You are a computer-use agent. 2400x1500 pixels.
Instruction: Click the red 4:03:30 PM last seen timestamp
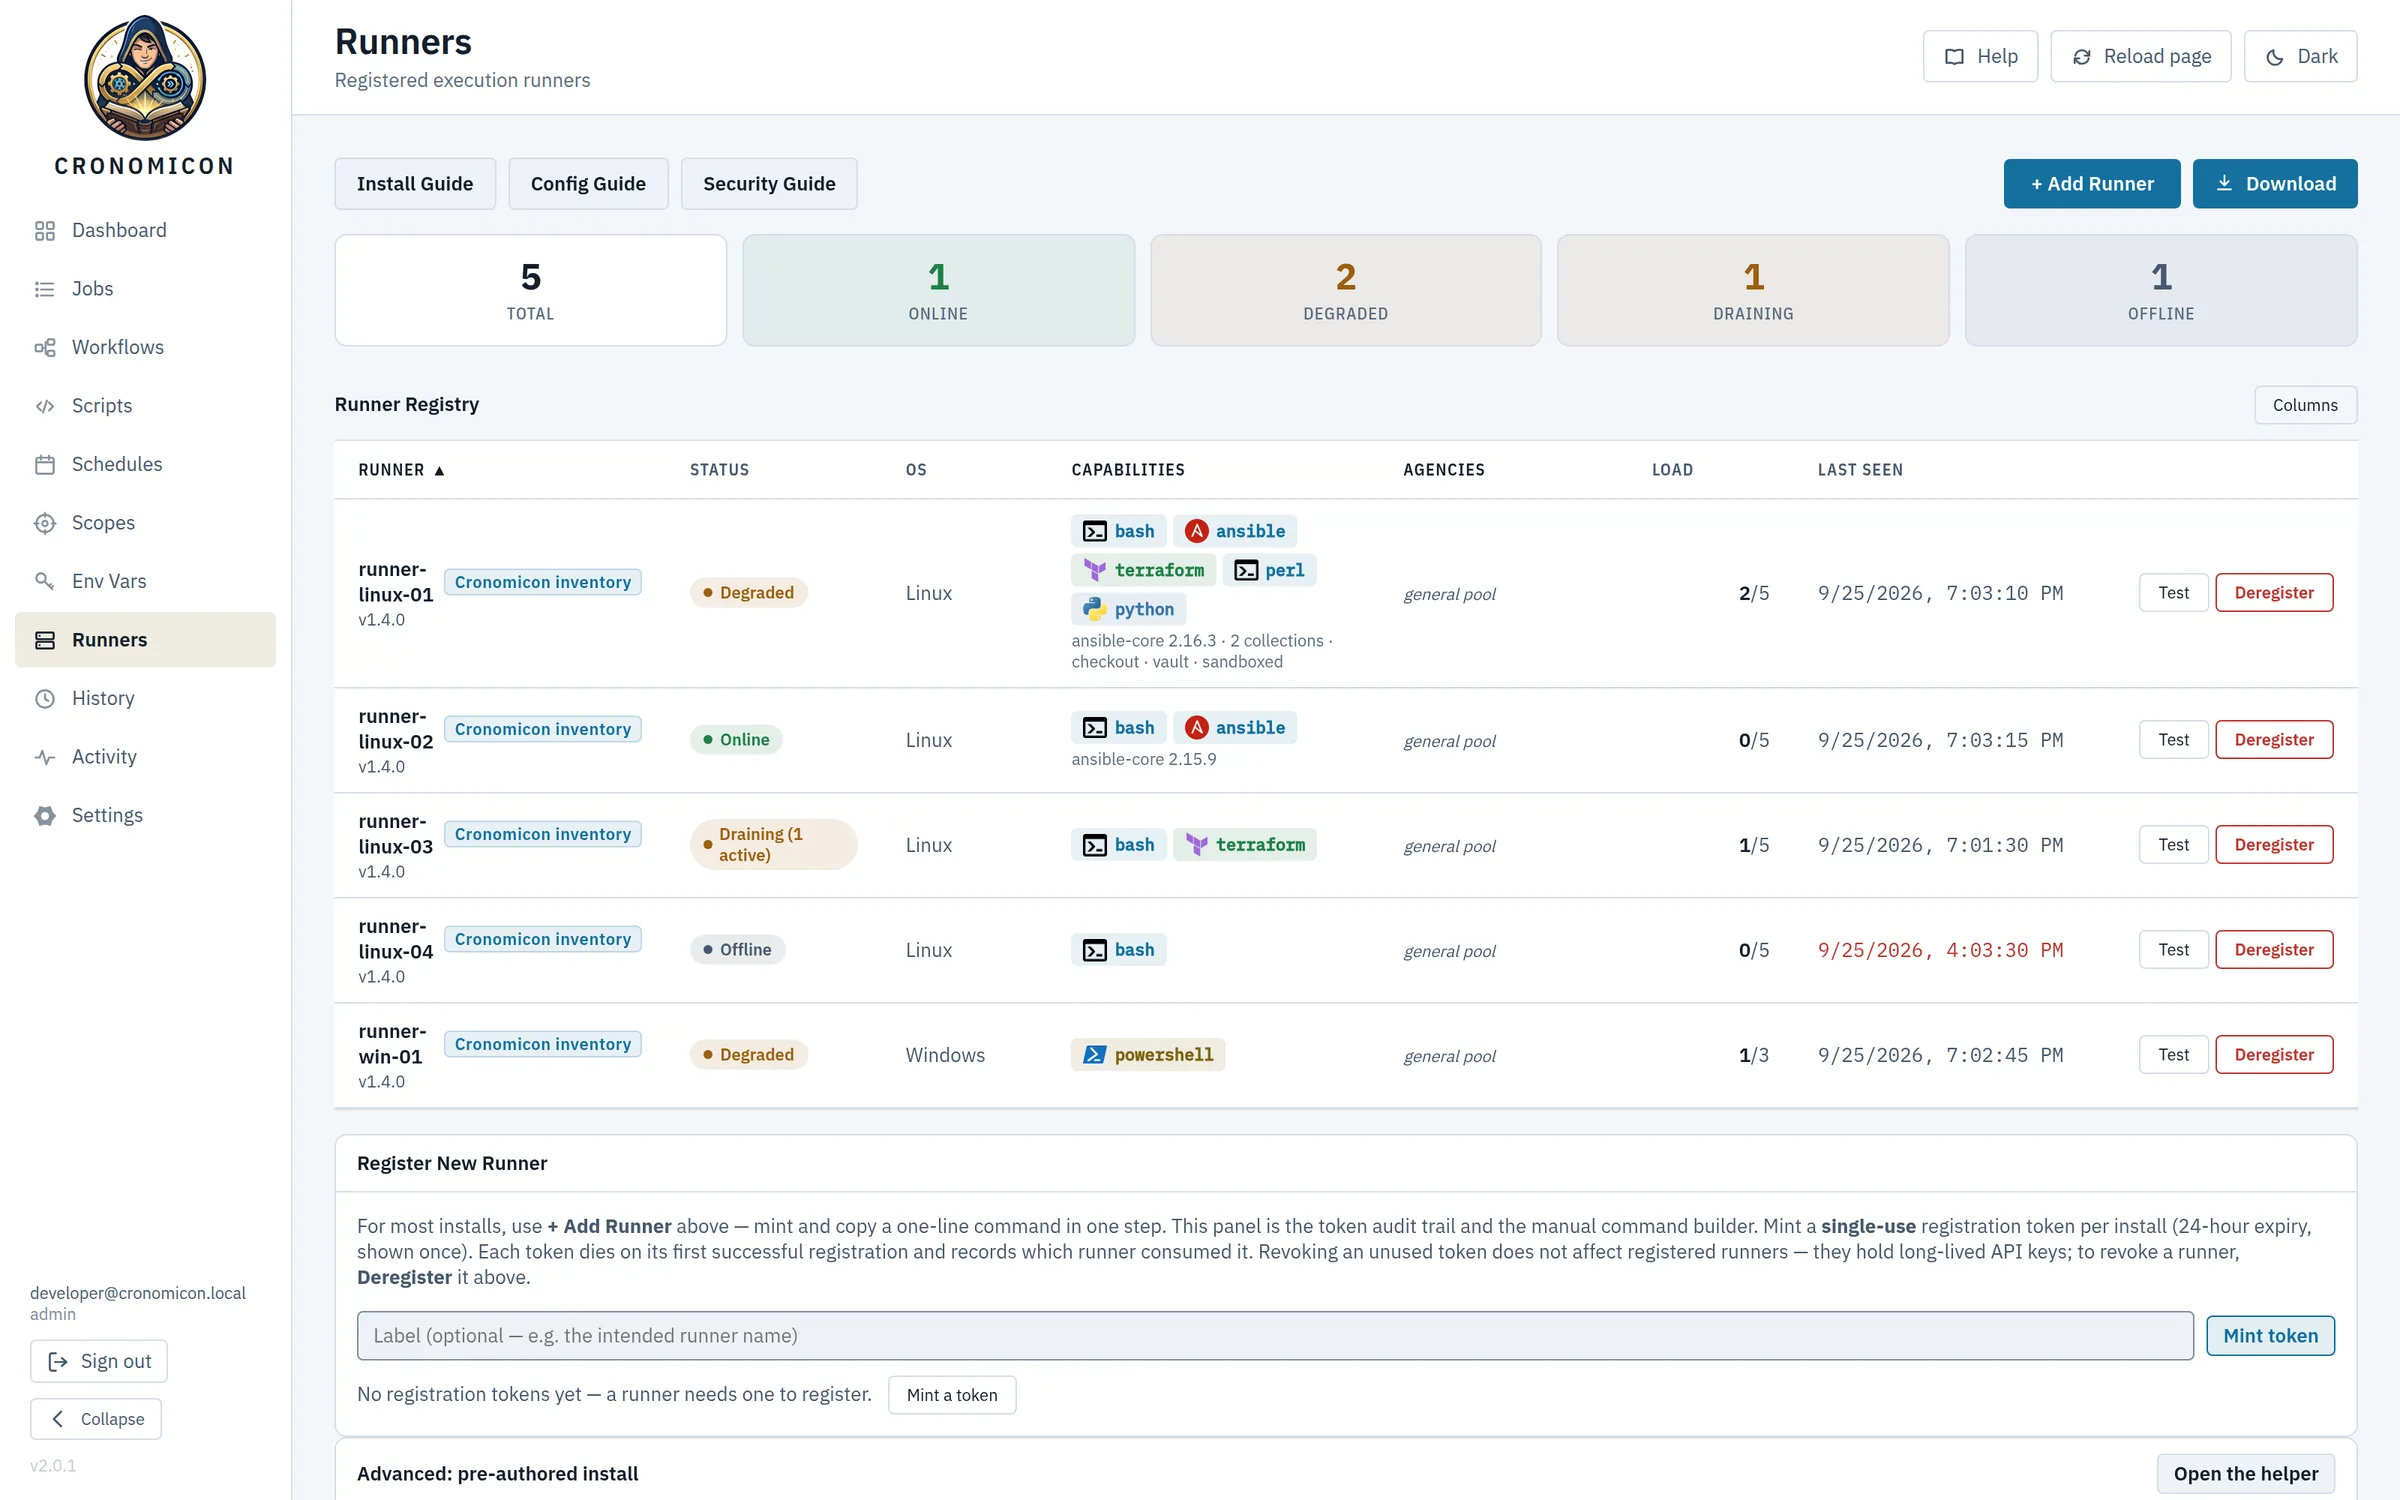click(1940, 950)
